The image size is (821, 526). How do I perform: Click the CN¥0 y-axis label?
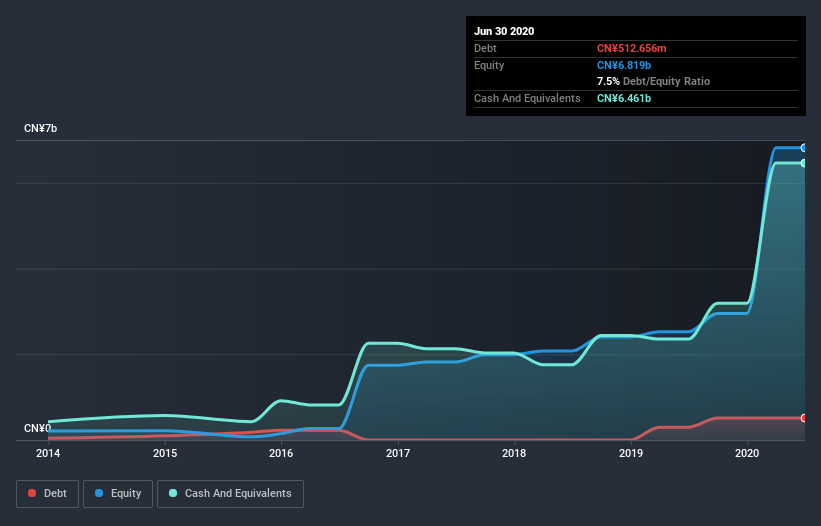(x=37, y=428)
